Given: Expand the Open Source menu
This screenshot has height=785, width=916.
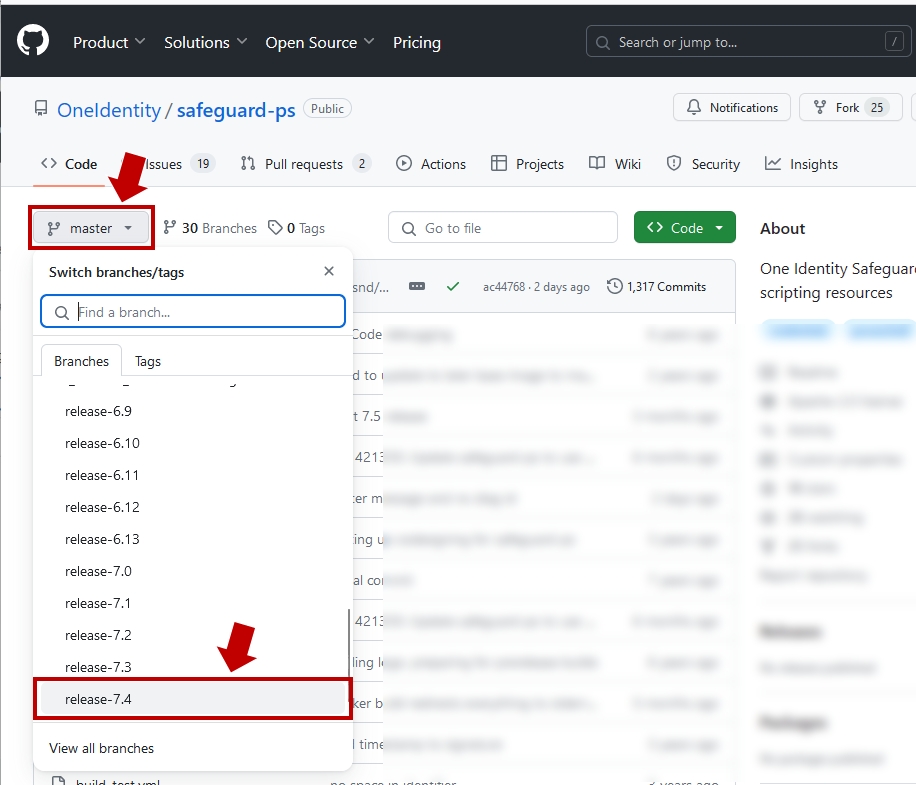Looking at the screenshot, I should (320, 43).
